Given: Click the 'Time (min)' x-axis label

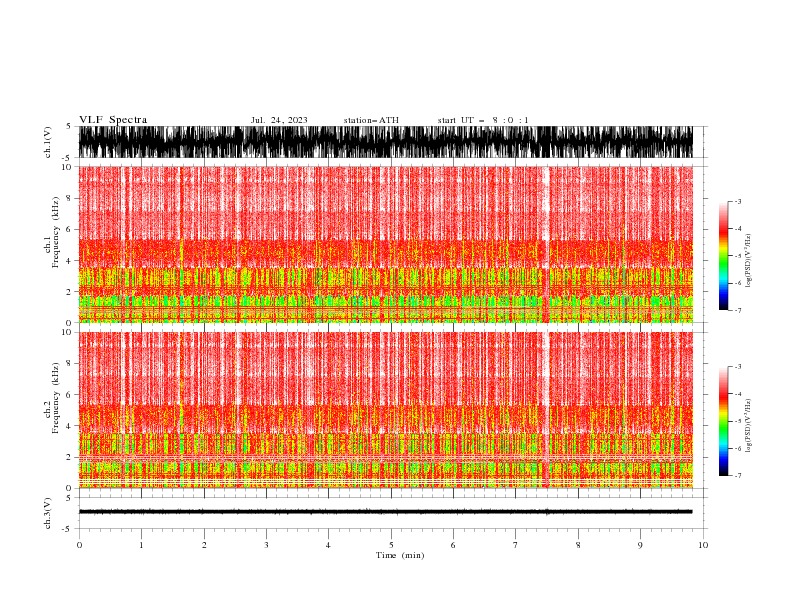Looking at the screenshot, I should click(400, 555).
